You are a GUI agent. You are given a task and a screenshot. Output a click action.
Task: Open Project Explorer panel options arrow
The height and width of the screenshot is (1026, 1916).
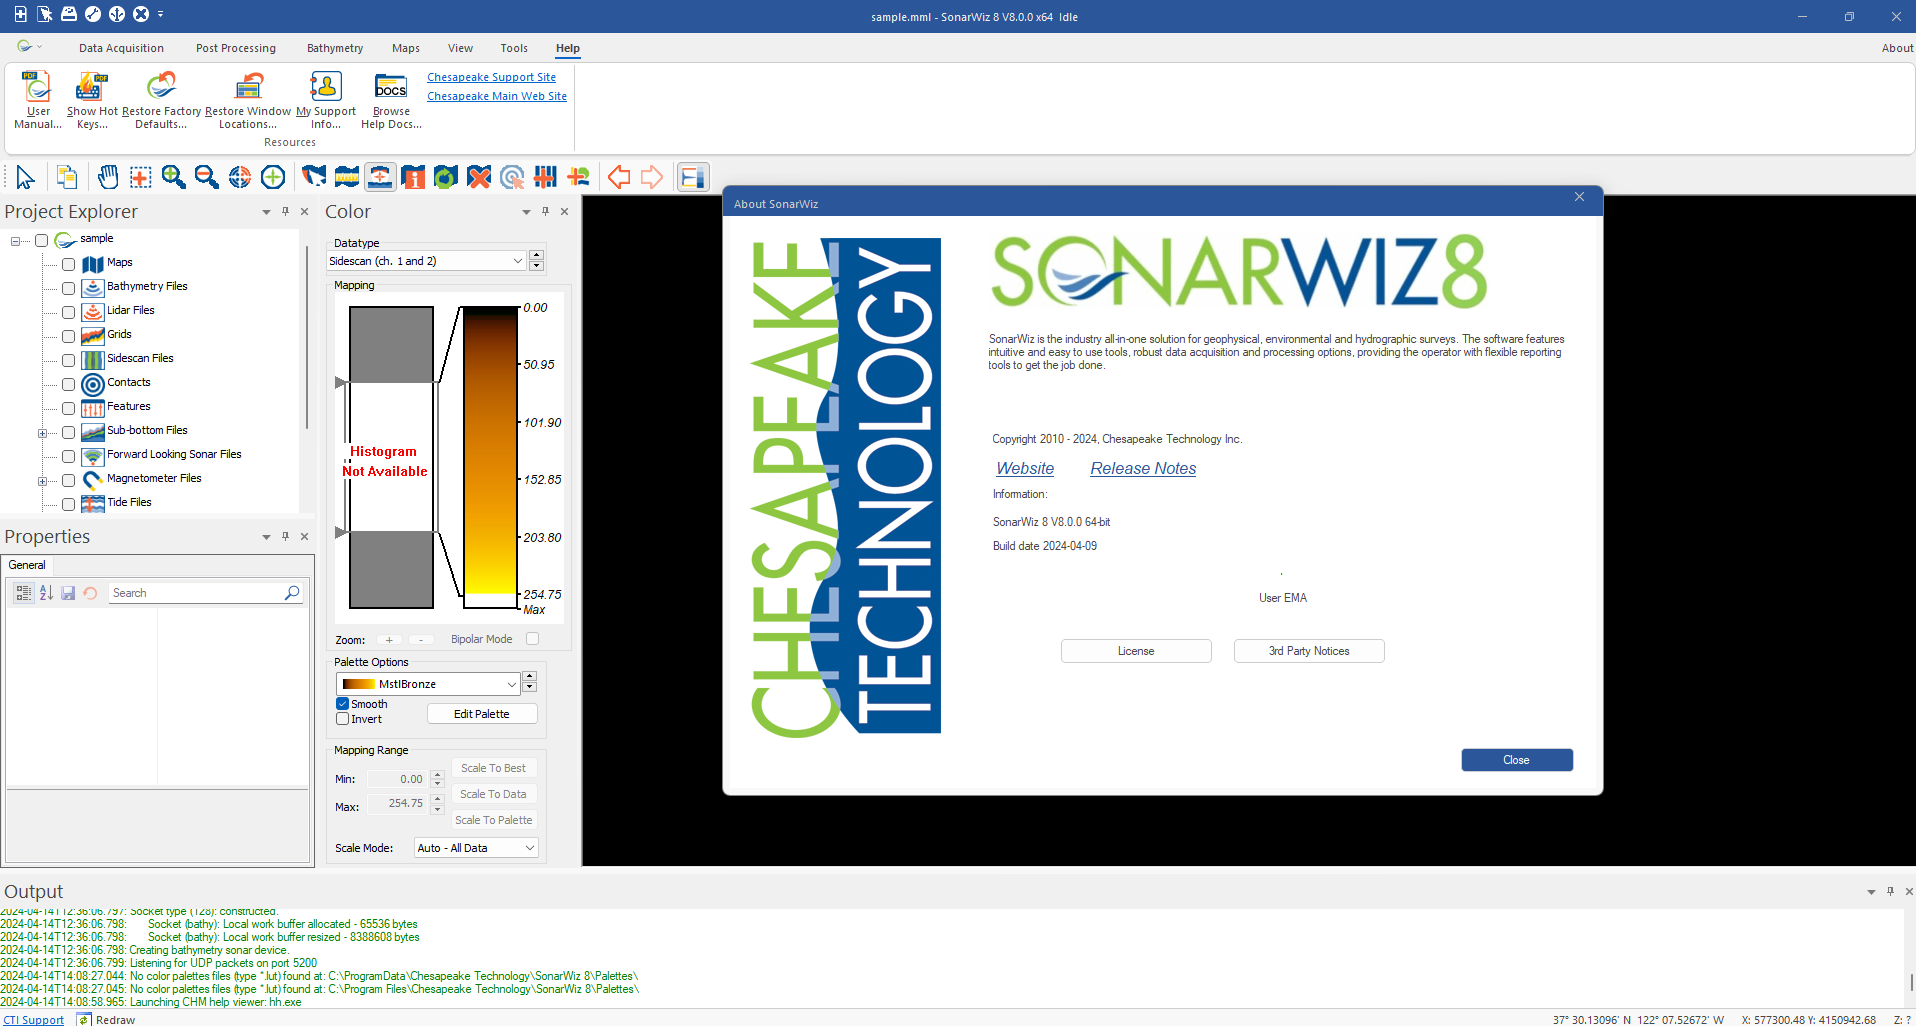(266, 212)
